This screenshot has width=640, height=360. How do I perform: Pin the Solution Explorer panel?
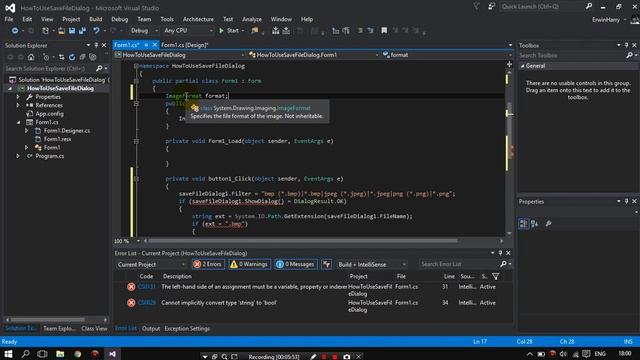96,45
